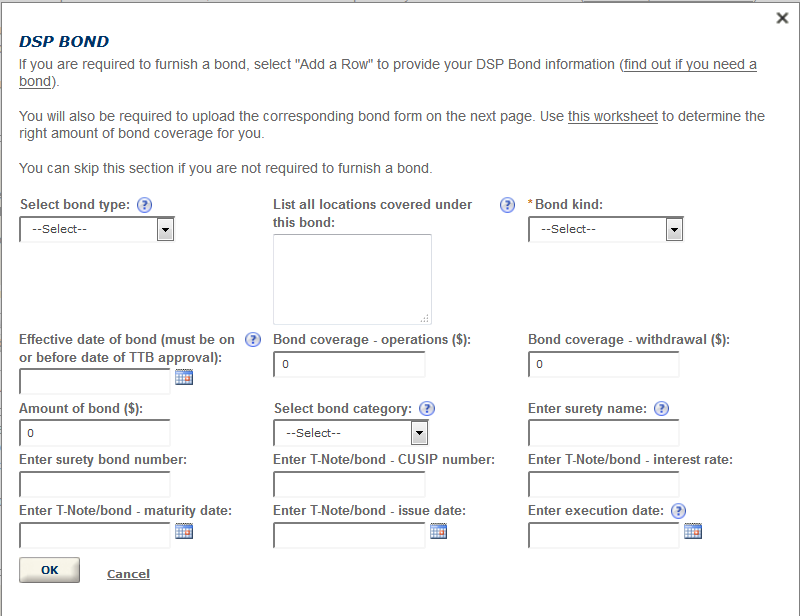800x616 pixels.
Task: Open calendar picker for execution date
Action: pos(693,531)
